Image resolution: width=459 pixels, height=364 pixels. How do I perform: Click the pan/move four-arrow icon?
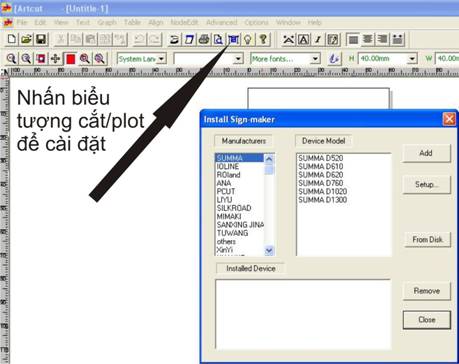click(x=55, y=59)
